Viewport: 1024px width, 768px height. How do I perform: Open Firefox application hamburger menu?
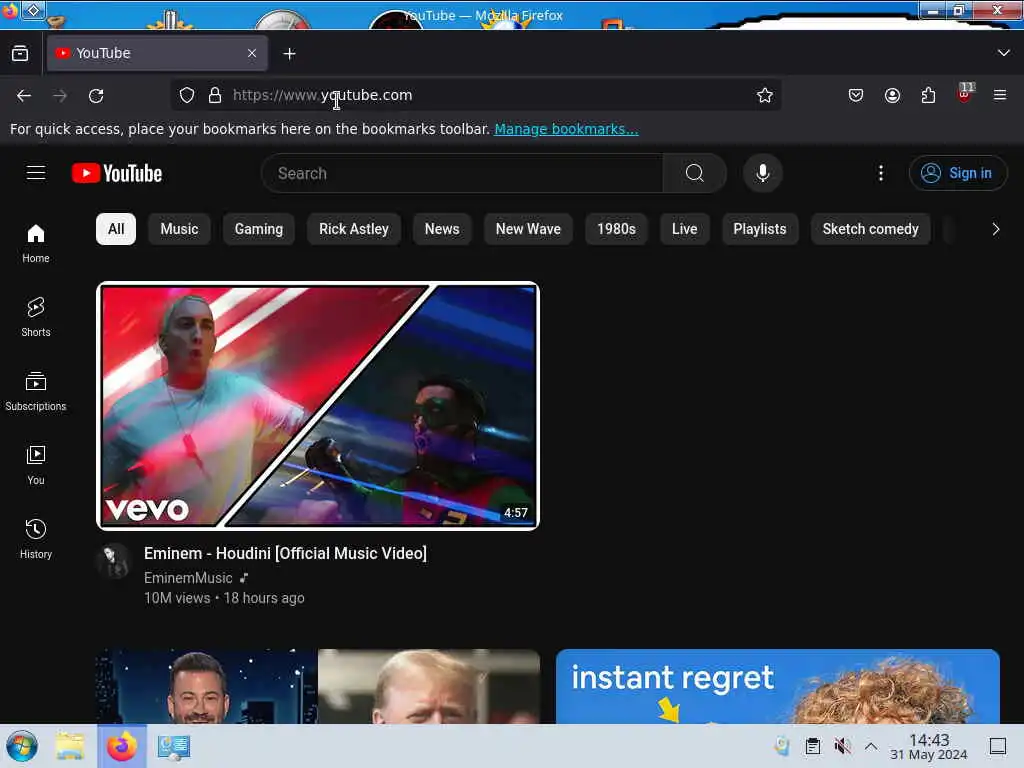click(1000, 95)
